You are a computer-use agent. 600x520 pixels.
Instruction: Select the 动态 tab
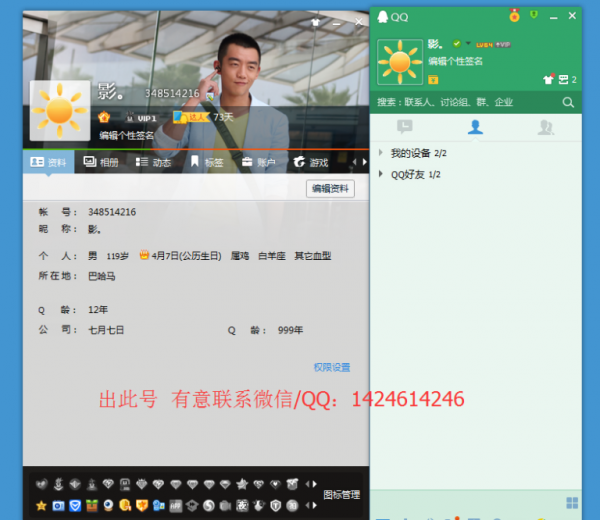point(153,162)
